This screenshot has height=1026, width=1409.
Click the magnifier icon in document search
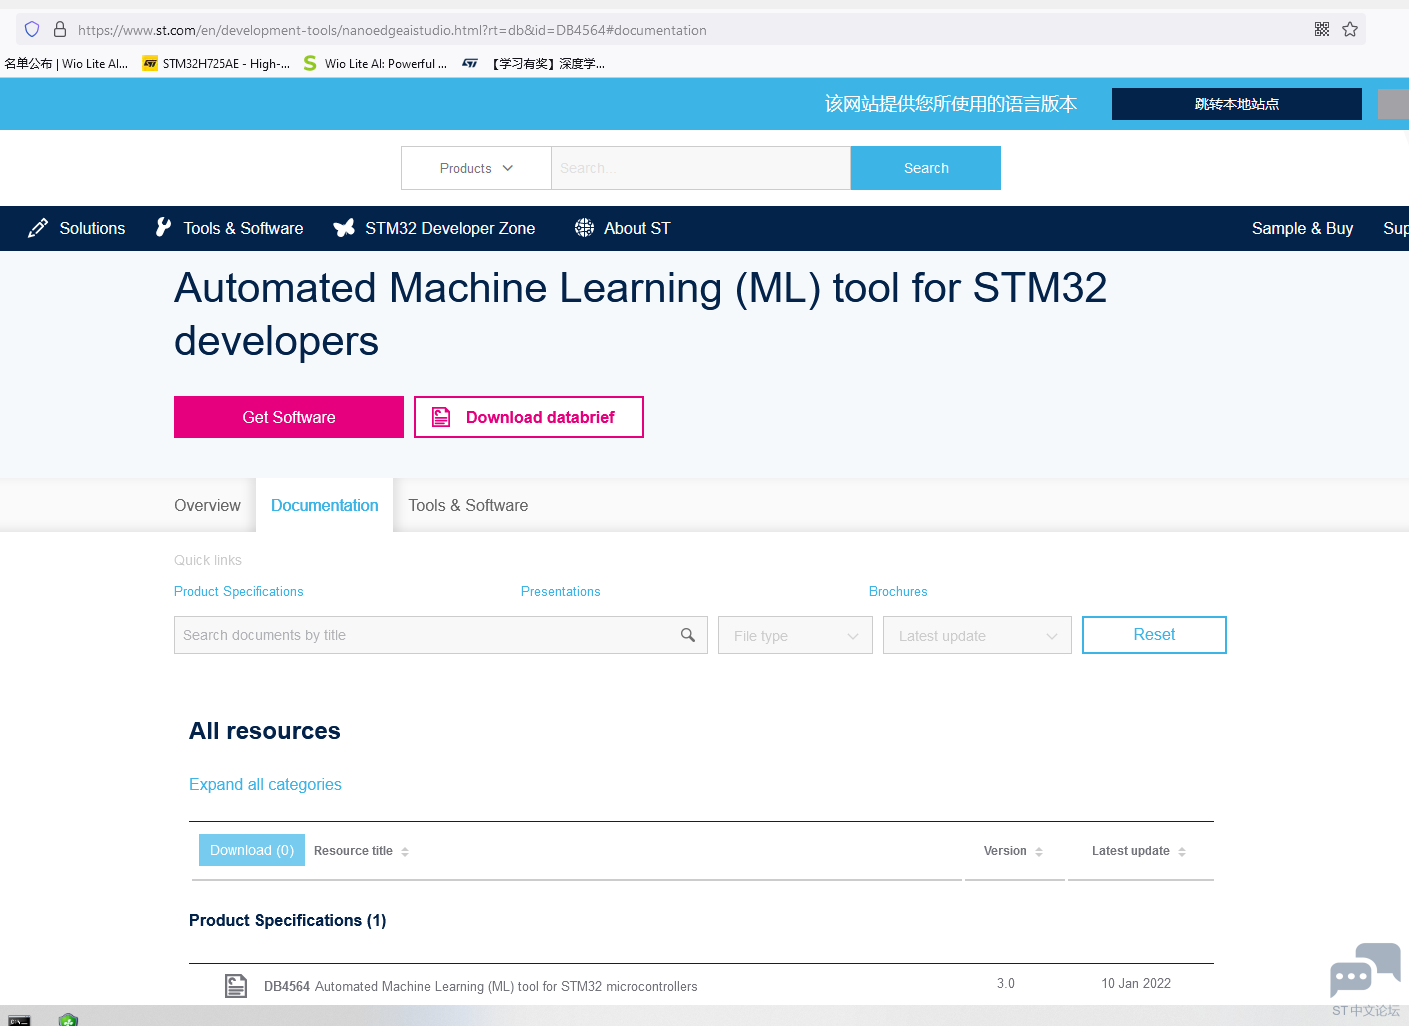(x=688, y=635)
